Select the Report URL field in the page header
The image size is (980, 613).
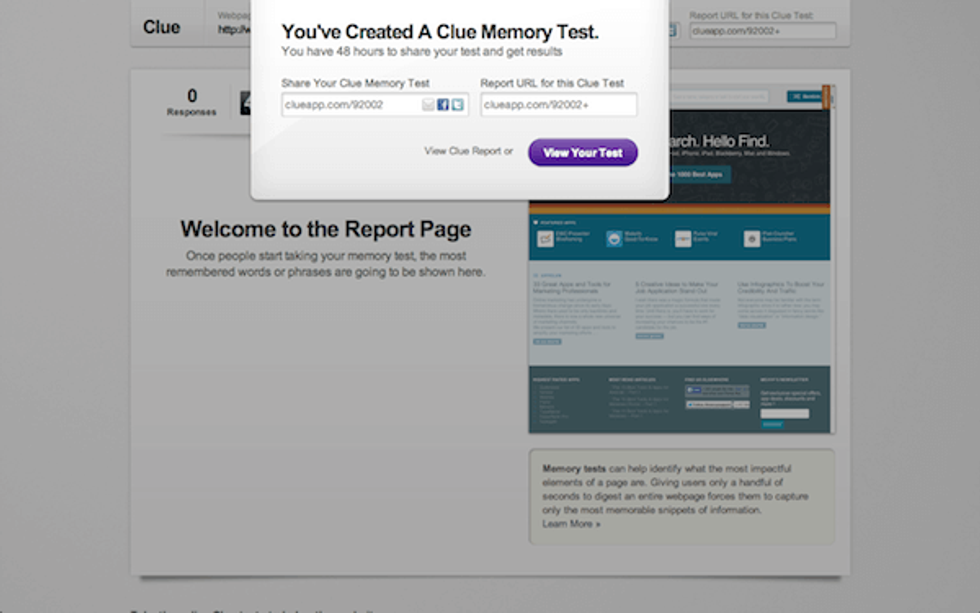[x=762, y=31]
